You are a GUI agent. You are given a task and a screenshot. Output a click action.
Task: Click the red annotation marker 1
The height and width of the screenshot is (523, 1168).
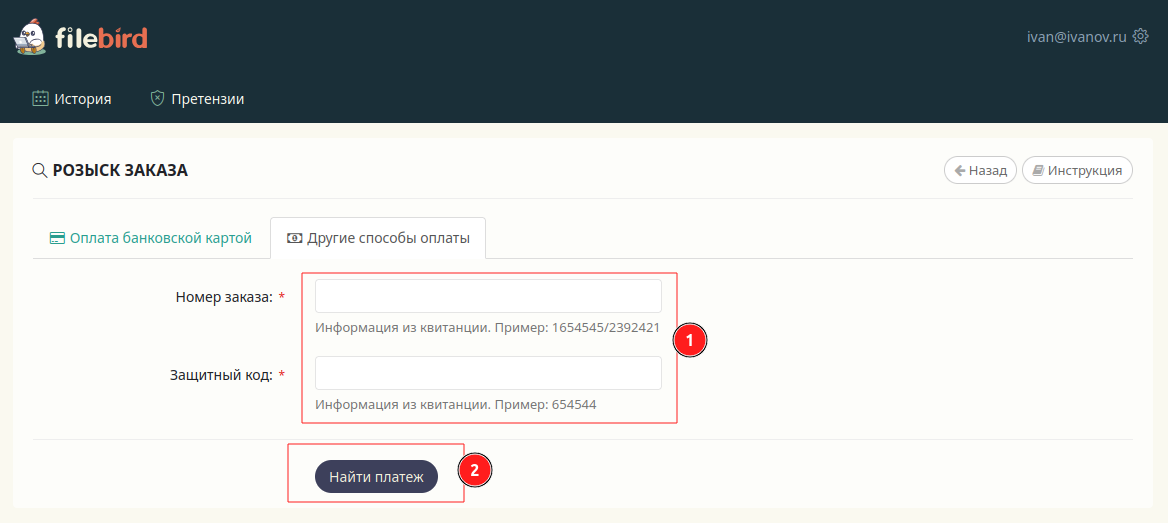[690, 340]
